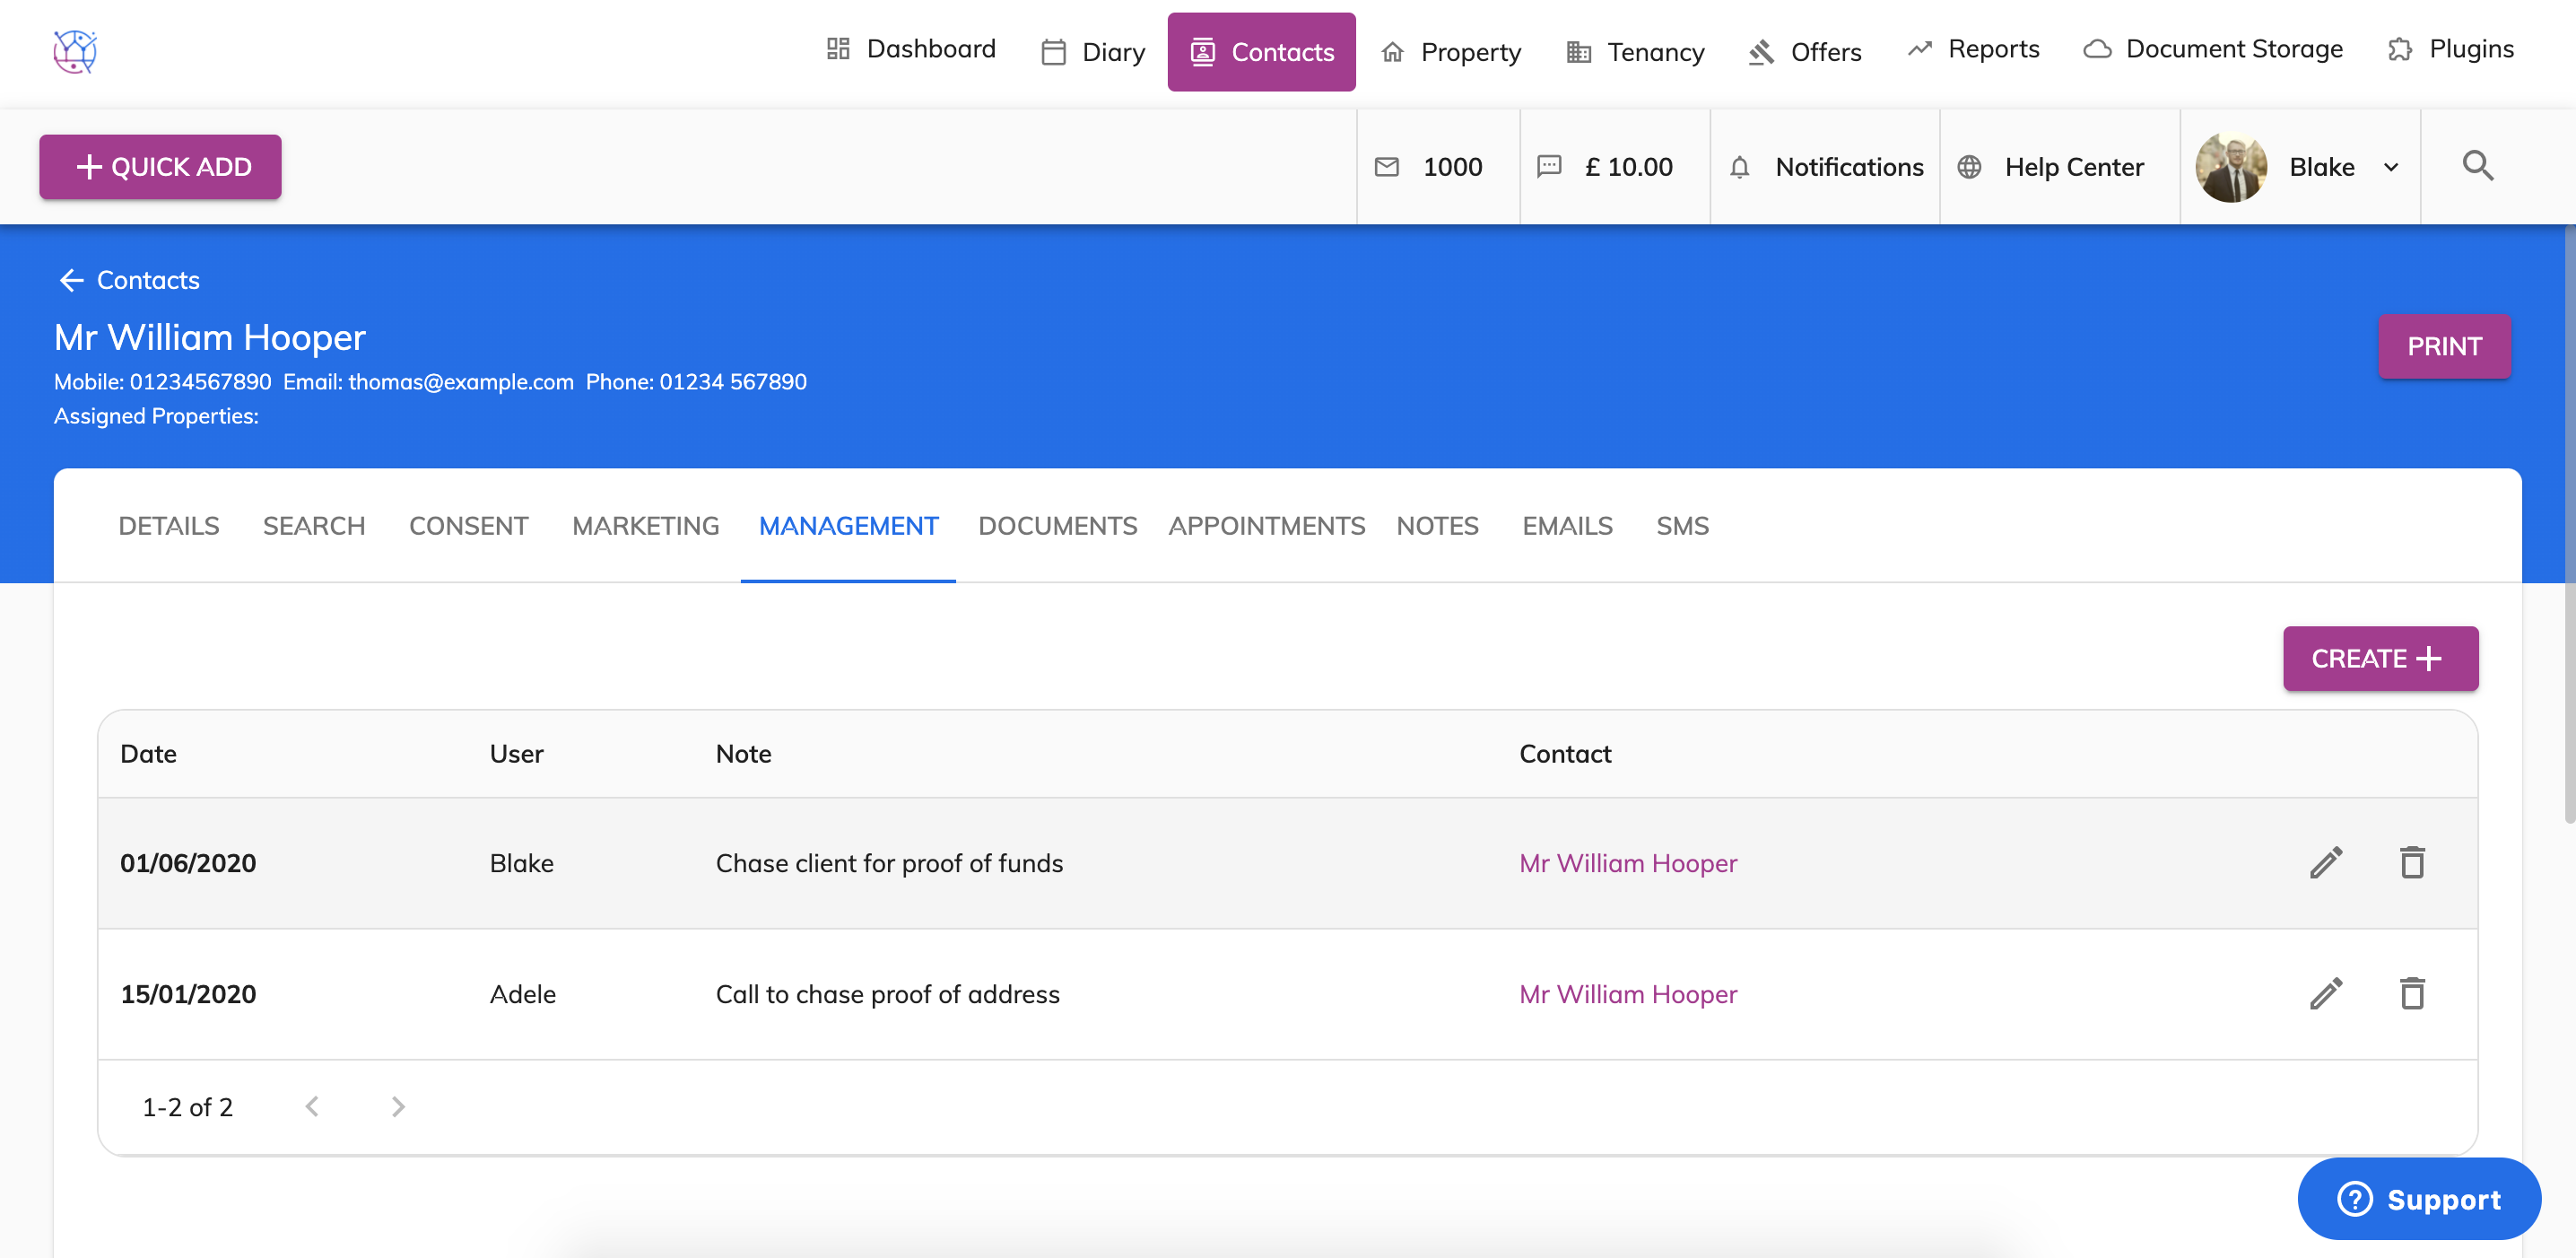Click the SMS balance chat icon
Image resolution: width=2576 pixels, height=1258 pixels.
click(1548, 167)
